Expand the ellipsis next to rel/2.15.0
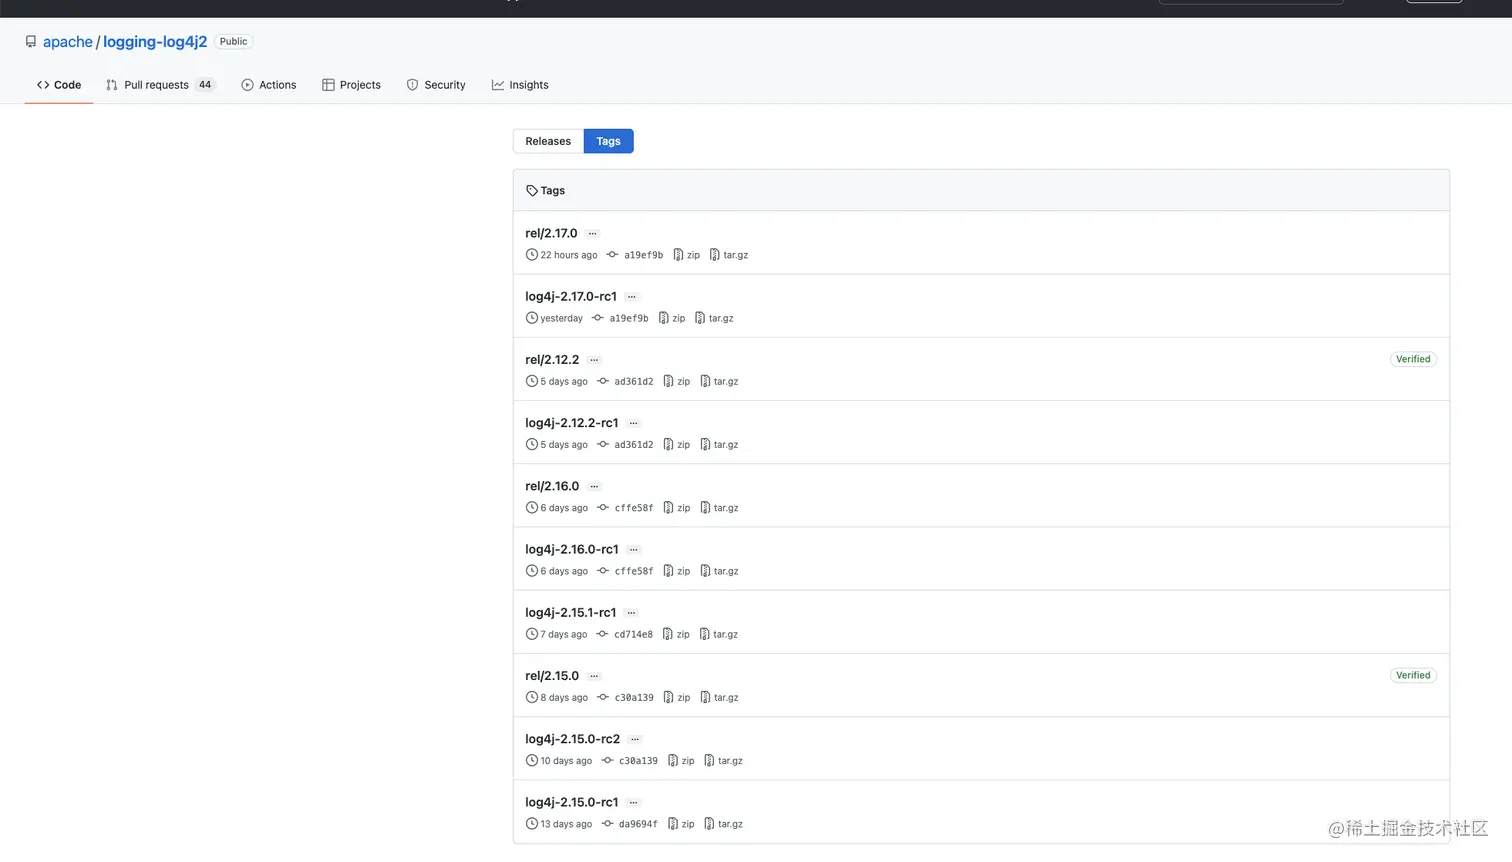1512x862 pixels. [594, 676]
